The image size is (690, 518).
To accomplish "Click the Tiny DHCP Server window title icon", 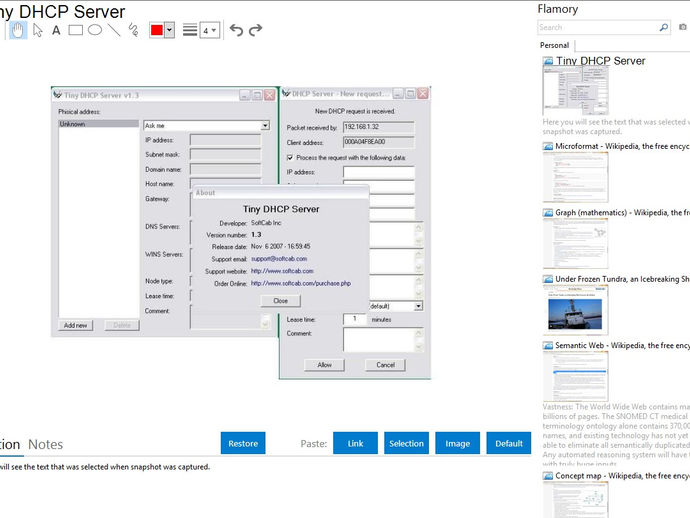I will click(x=57, y=95).
